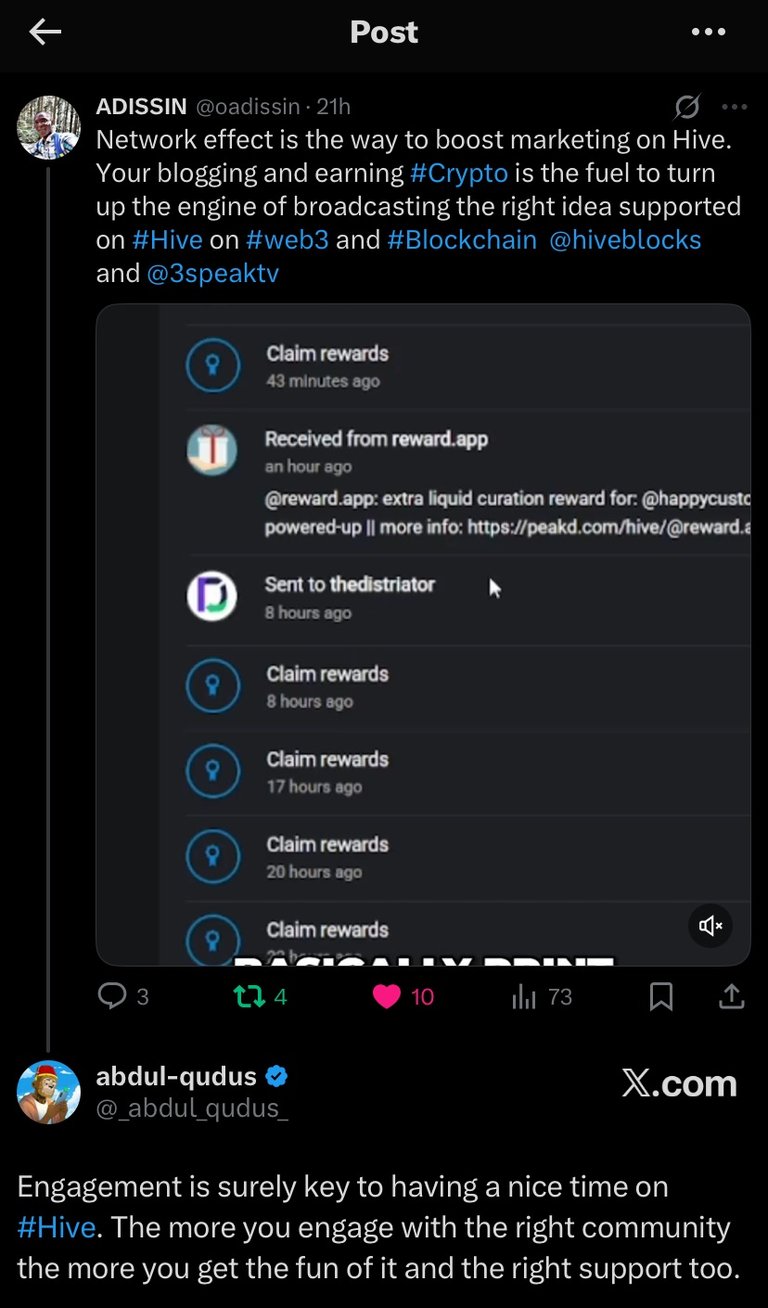The height and width of the screenshot is (1308, 768).
Task: Open the Grok icon on ADISSIN's post
Action: coord(687,107)
